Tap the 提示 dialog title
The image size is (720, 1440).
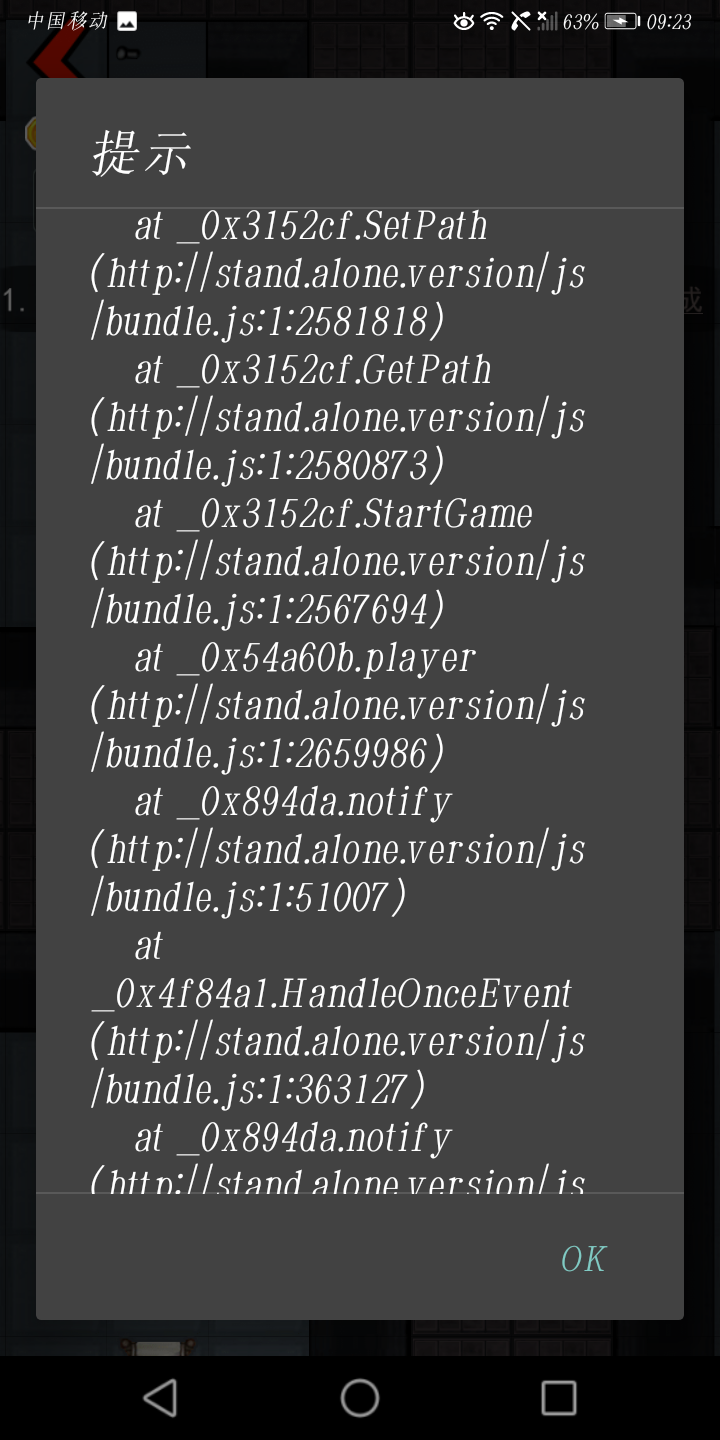point(141,154)
